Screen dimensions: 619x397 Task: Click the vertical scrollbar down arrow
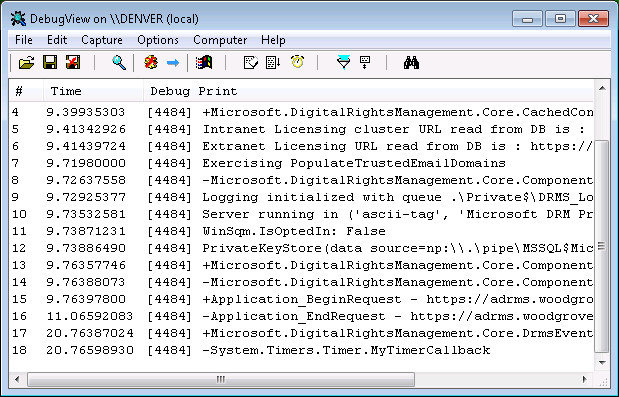coord(602,362)
